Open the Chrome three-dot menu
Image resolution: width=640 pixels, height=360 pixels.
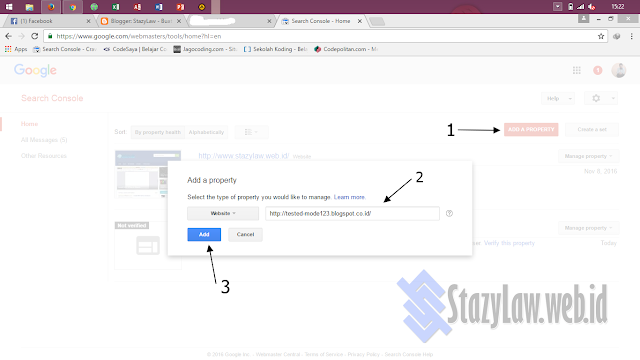631,36
